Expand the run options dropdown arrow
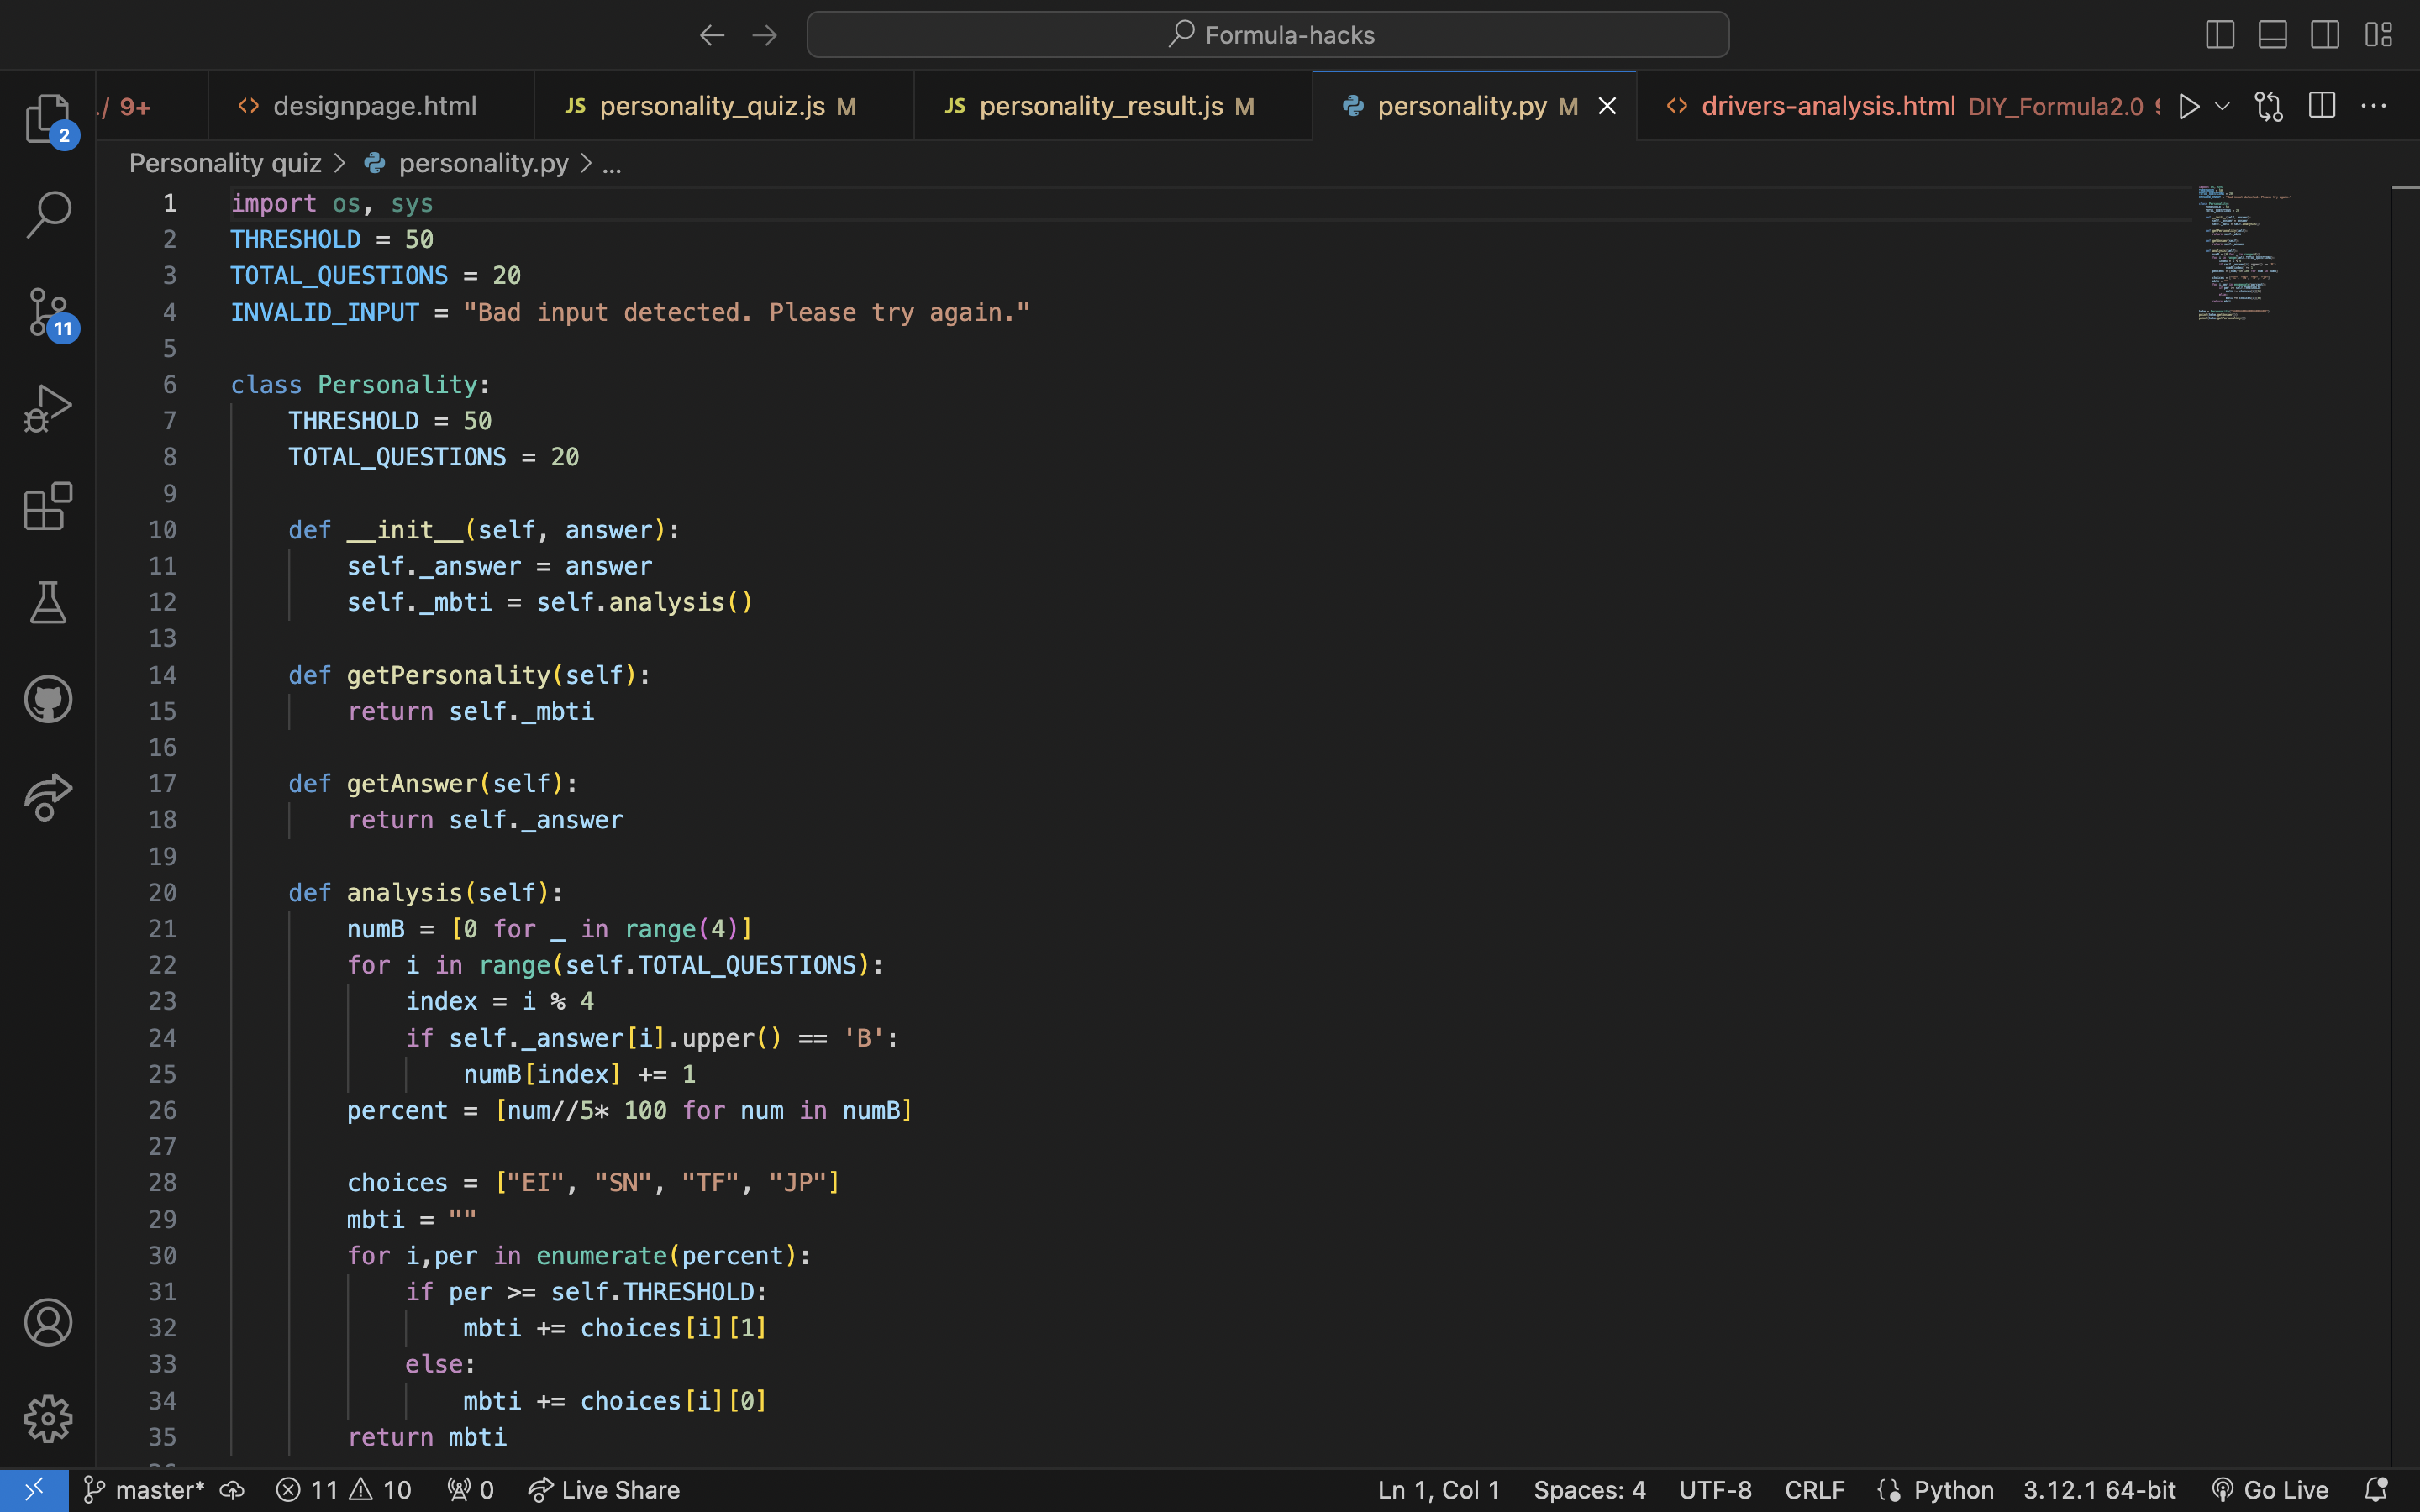 point(2222,106)
